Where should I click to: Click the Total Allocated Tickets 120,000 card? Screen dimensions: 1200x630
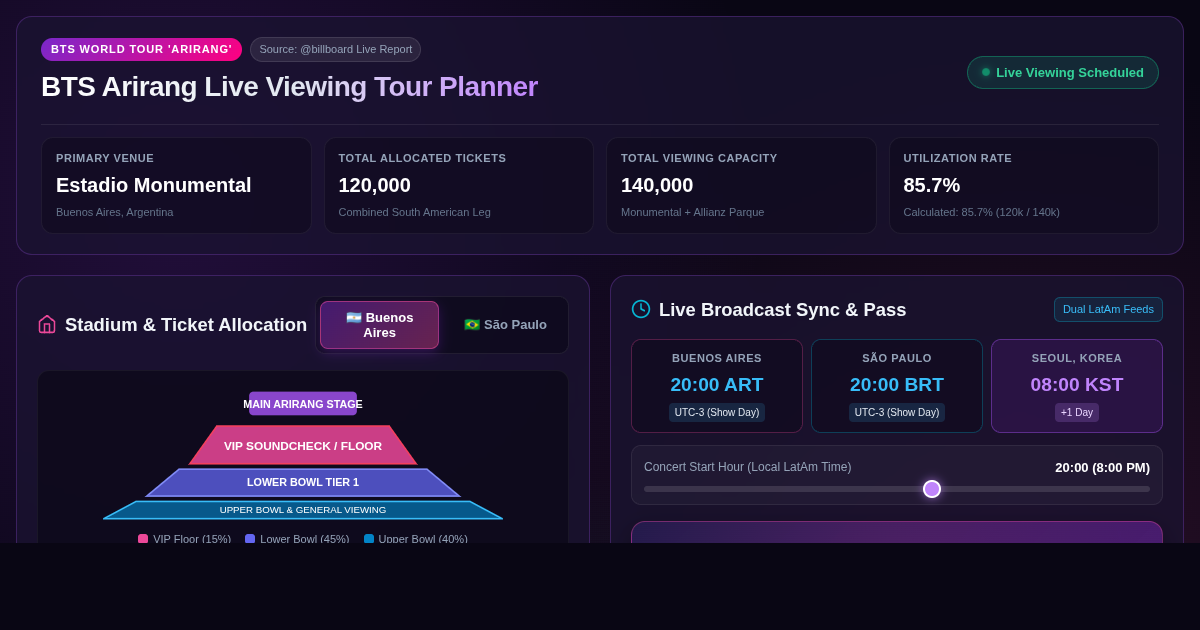[x=459, y=186]
